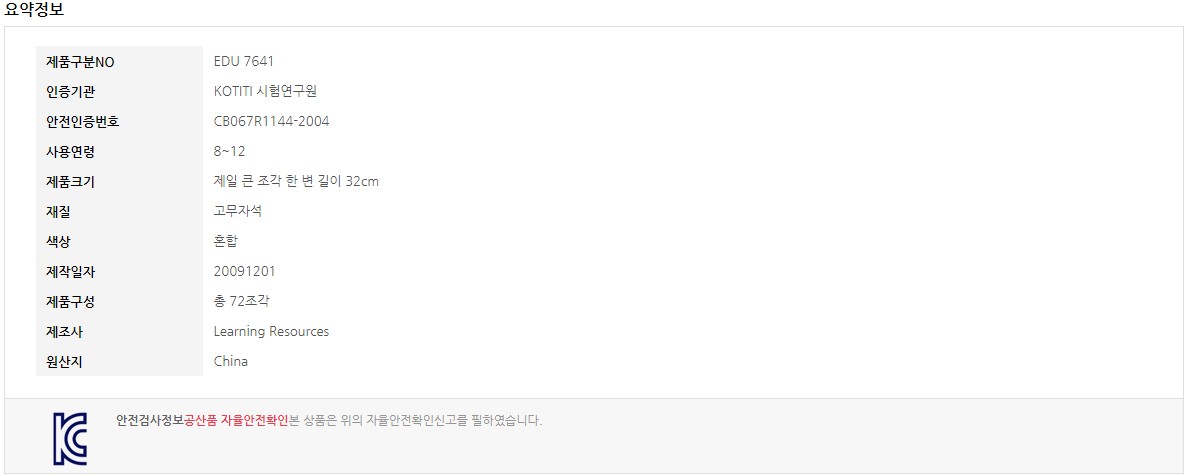The height and width of the screenshot is (476, 1187).
Task: Click the 색상 row label
Action: pyautogui.click(x=58, y=242)
